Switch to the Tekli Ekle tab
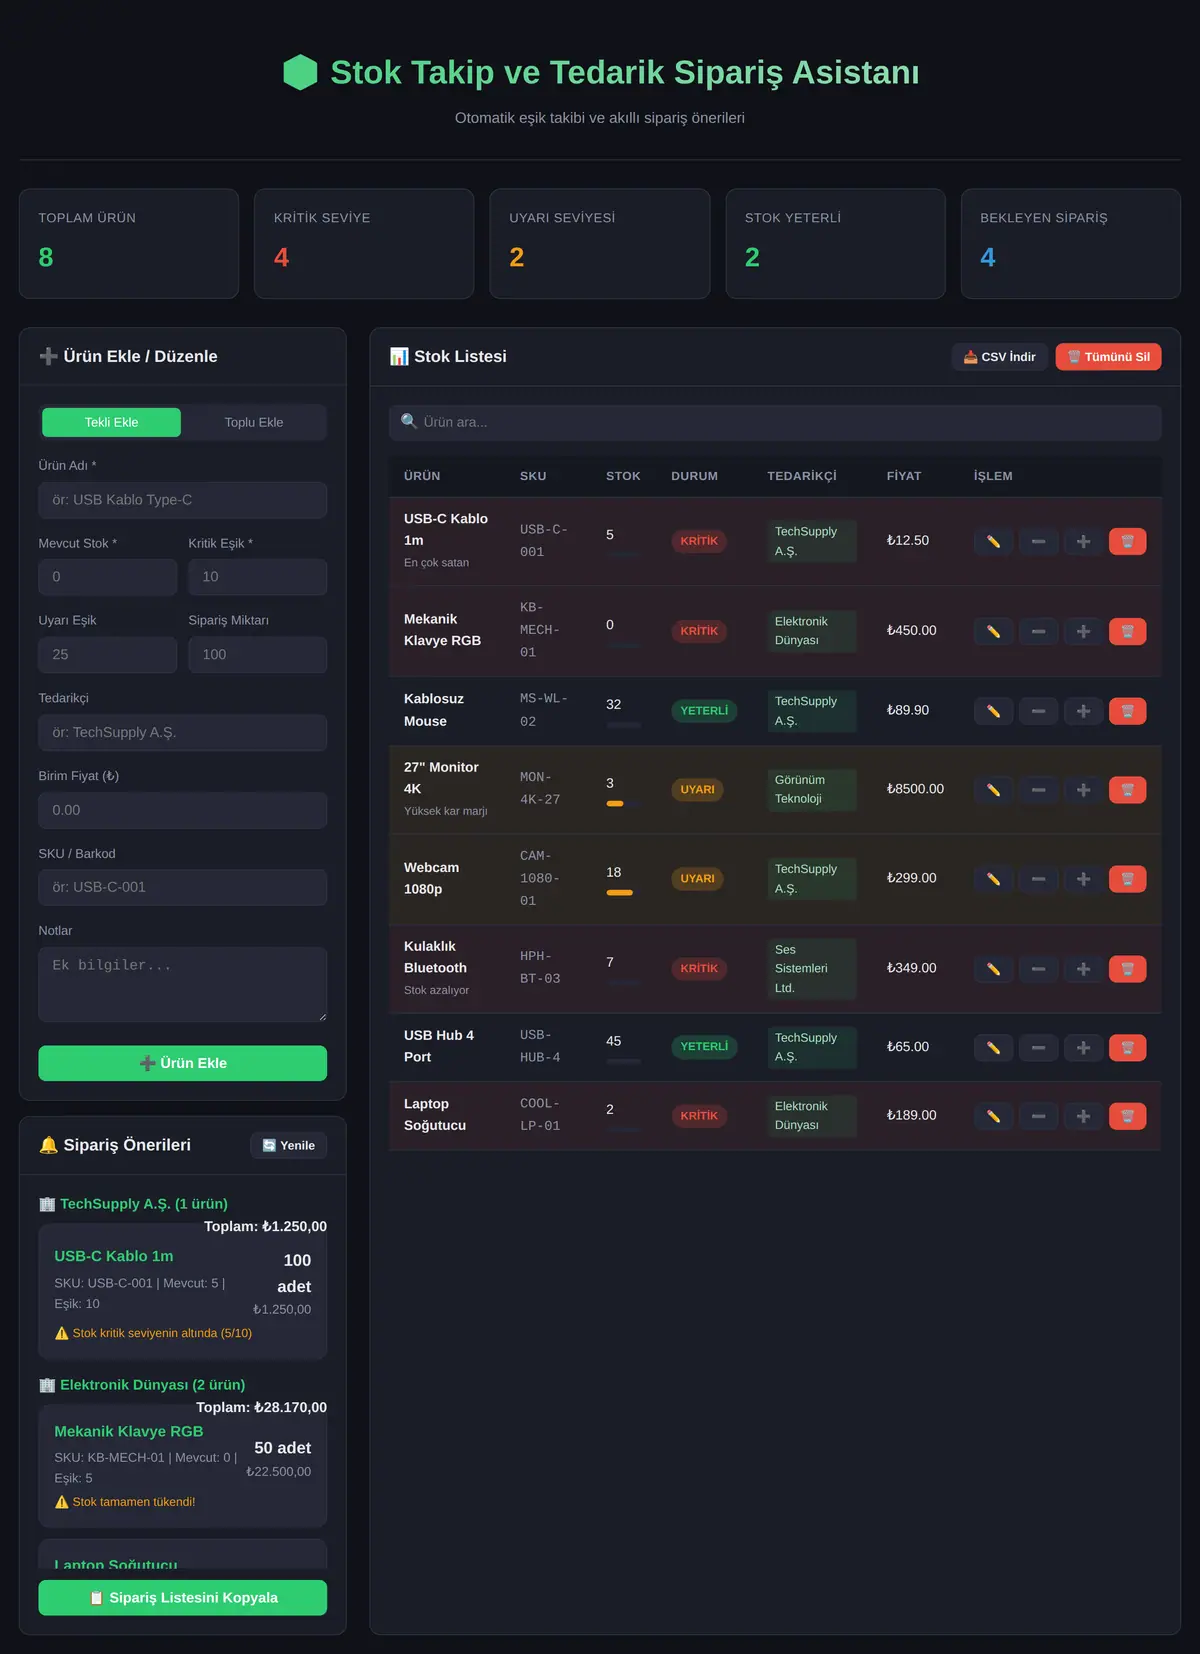This screenshot has height=1654, width=1200. click(x=111, y=422)
